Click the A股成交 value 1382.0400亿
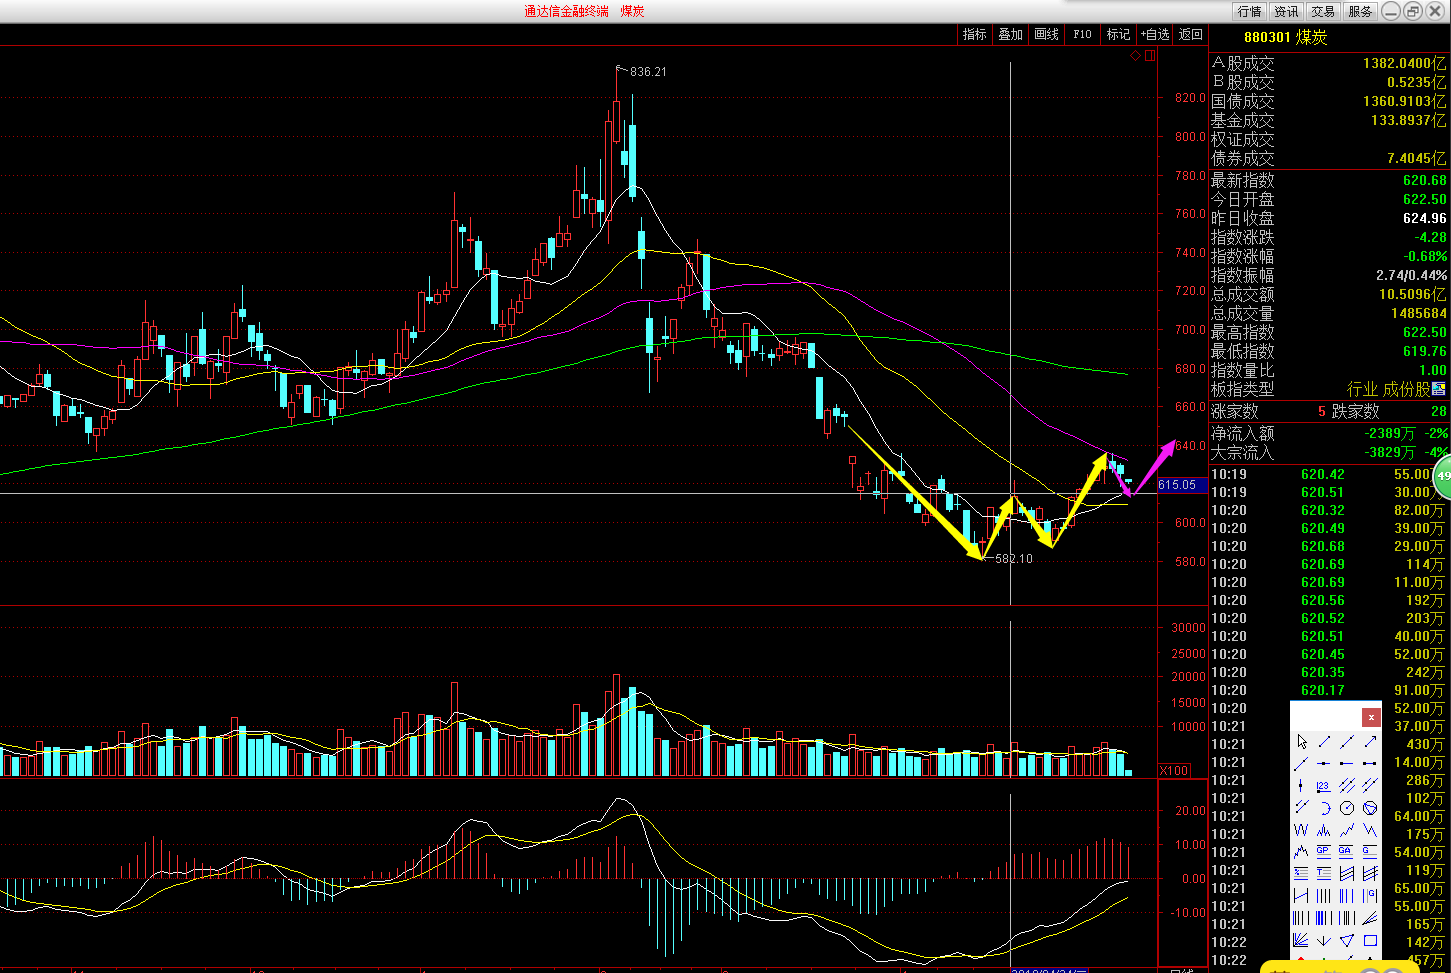 pos(1404,63)
